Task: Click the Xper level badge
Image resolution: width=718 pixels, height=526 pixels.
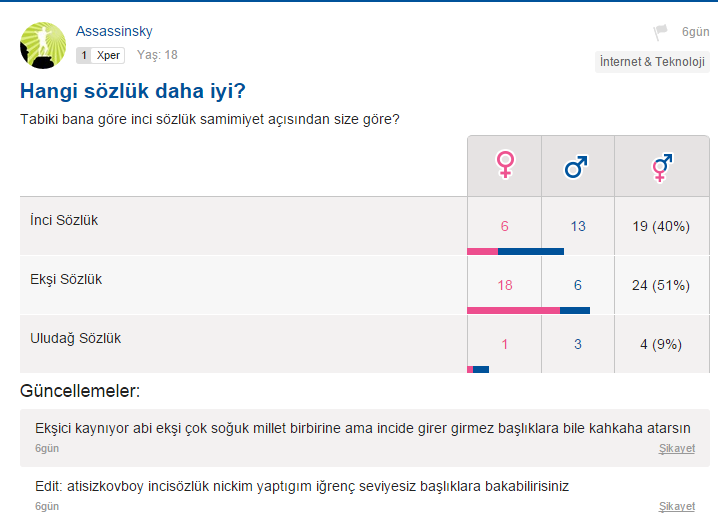Action: click(100, 55)
